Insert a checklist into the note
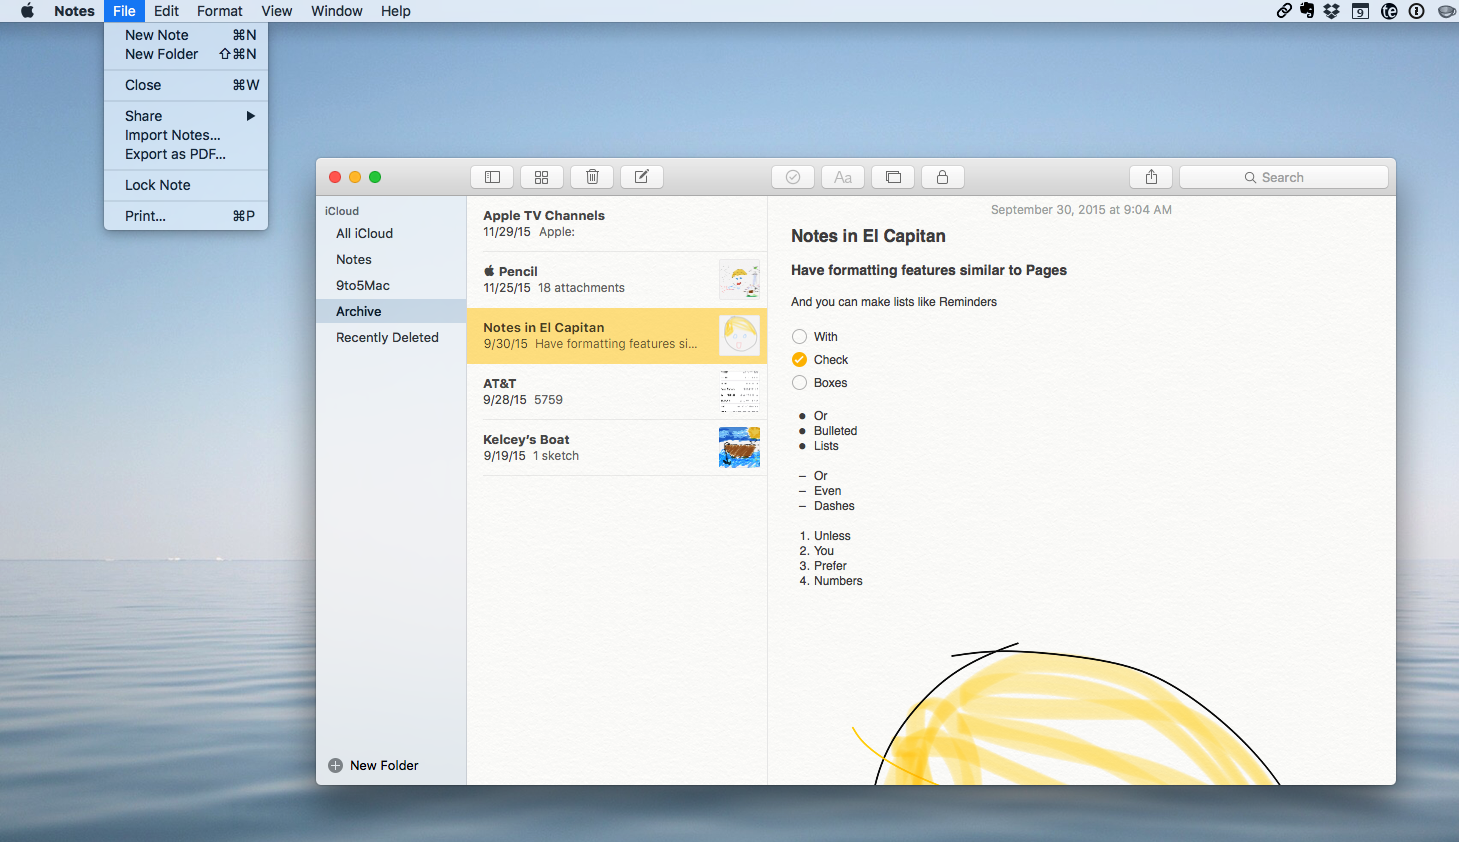 coord(792,176)
